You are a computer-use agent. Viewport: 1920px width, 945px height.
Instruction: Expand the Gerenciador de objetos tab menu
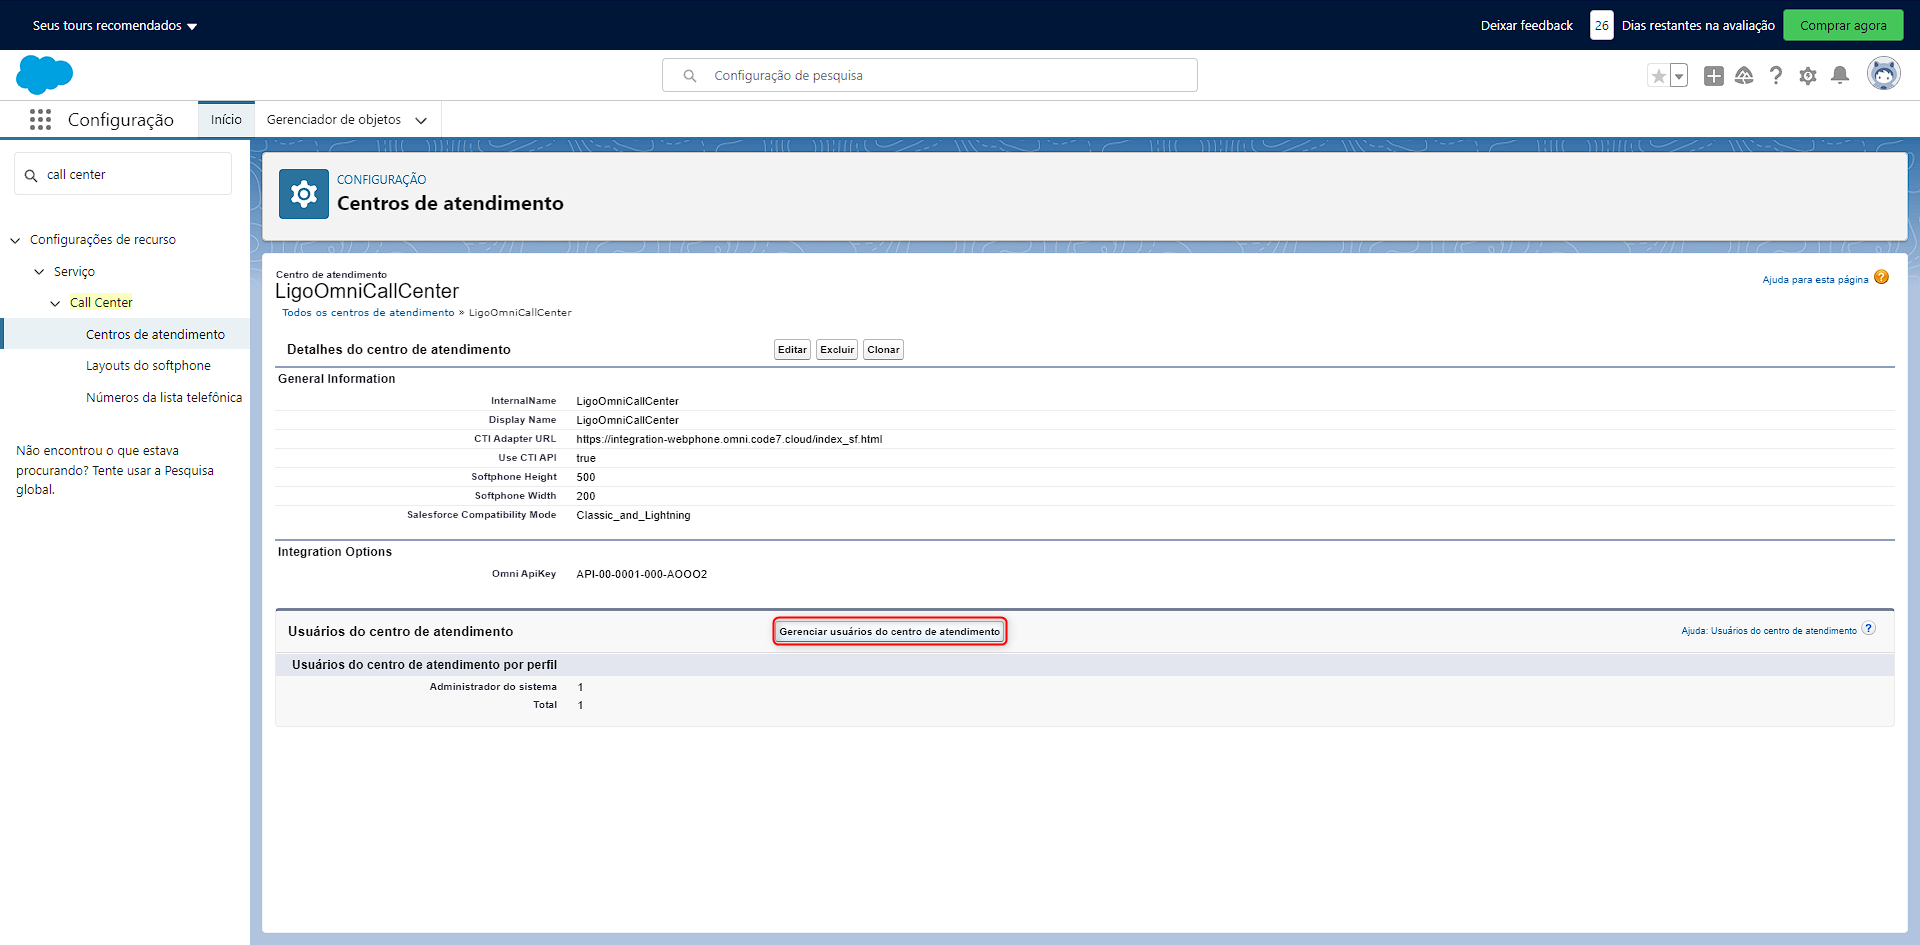click(x=421, y=120)
